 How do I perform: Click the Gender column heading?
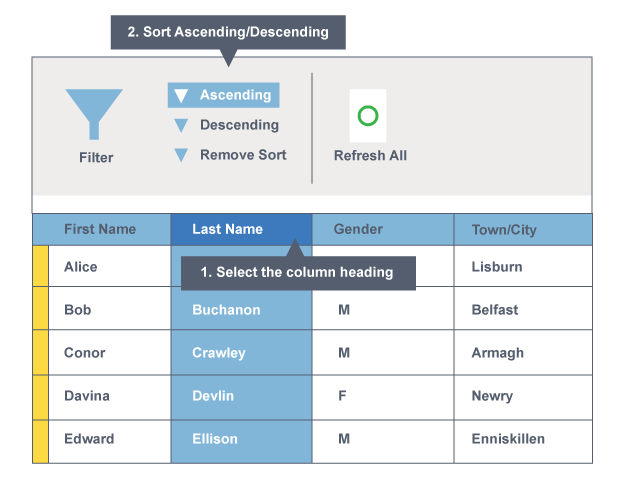(x=358, y=229)
